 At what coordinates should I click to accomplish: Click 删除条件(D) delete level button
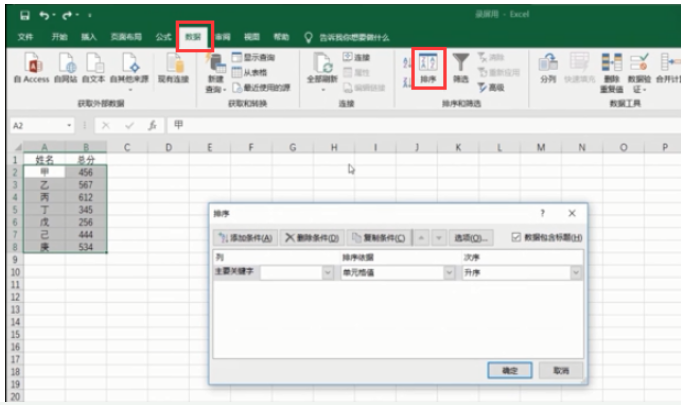point(312,238)
